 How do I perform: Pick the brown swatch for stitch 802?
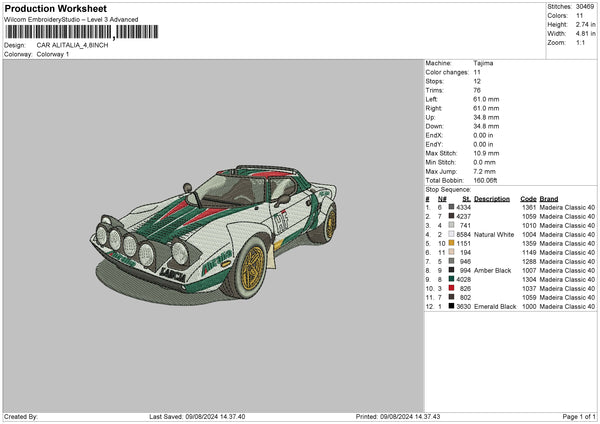[452, 297]
